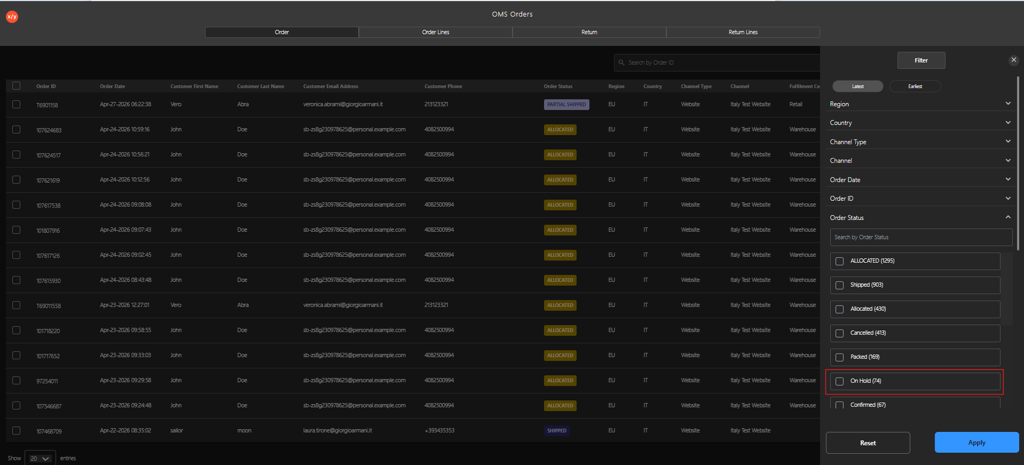The height and width of the screenshot is (465, 1024).
Task: Click the Reset button
Action: pos(868,443)
